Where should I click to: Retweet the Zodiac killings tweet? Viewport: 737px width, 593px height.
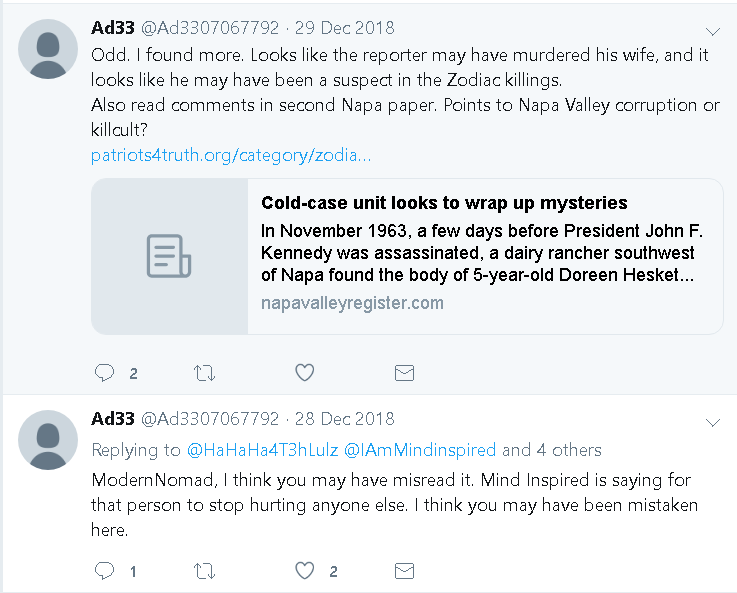(x=203, y=373)
